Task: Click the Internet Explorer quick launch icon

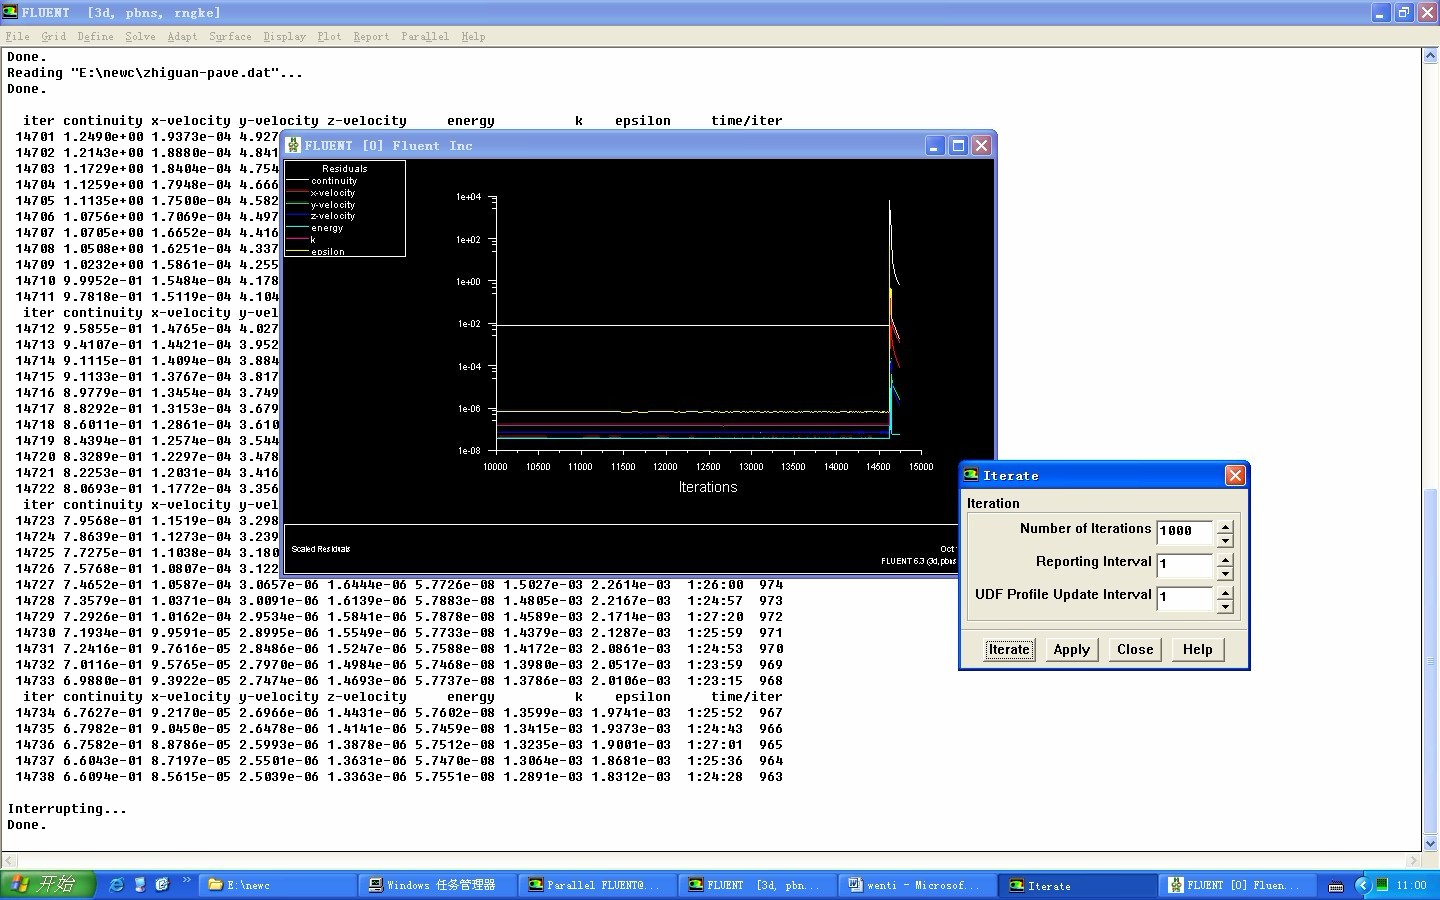Action: (117, 885)
